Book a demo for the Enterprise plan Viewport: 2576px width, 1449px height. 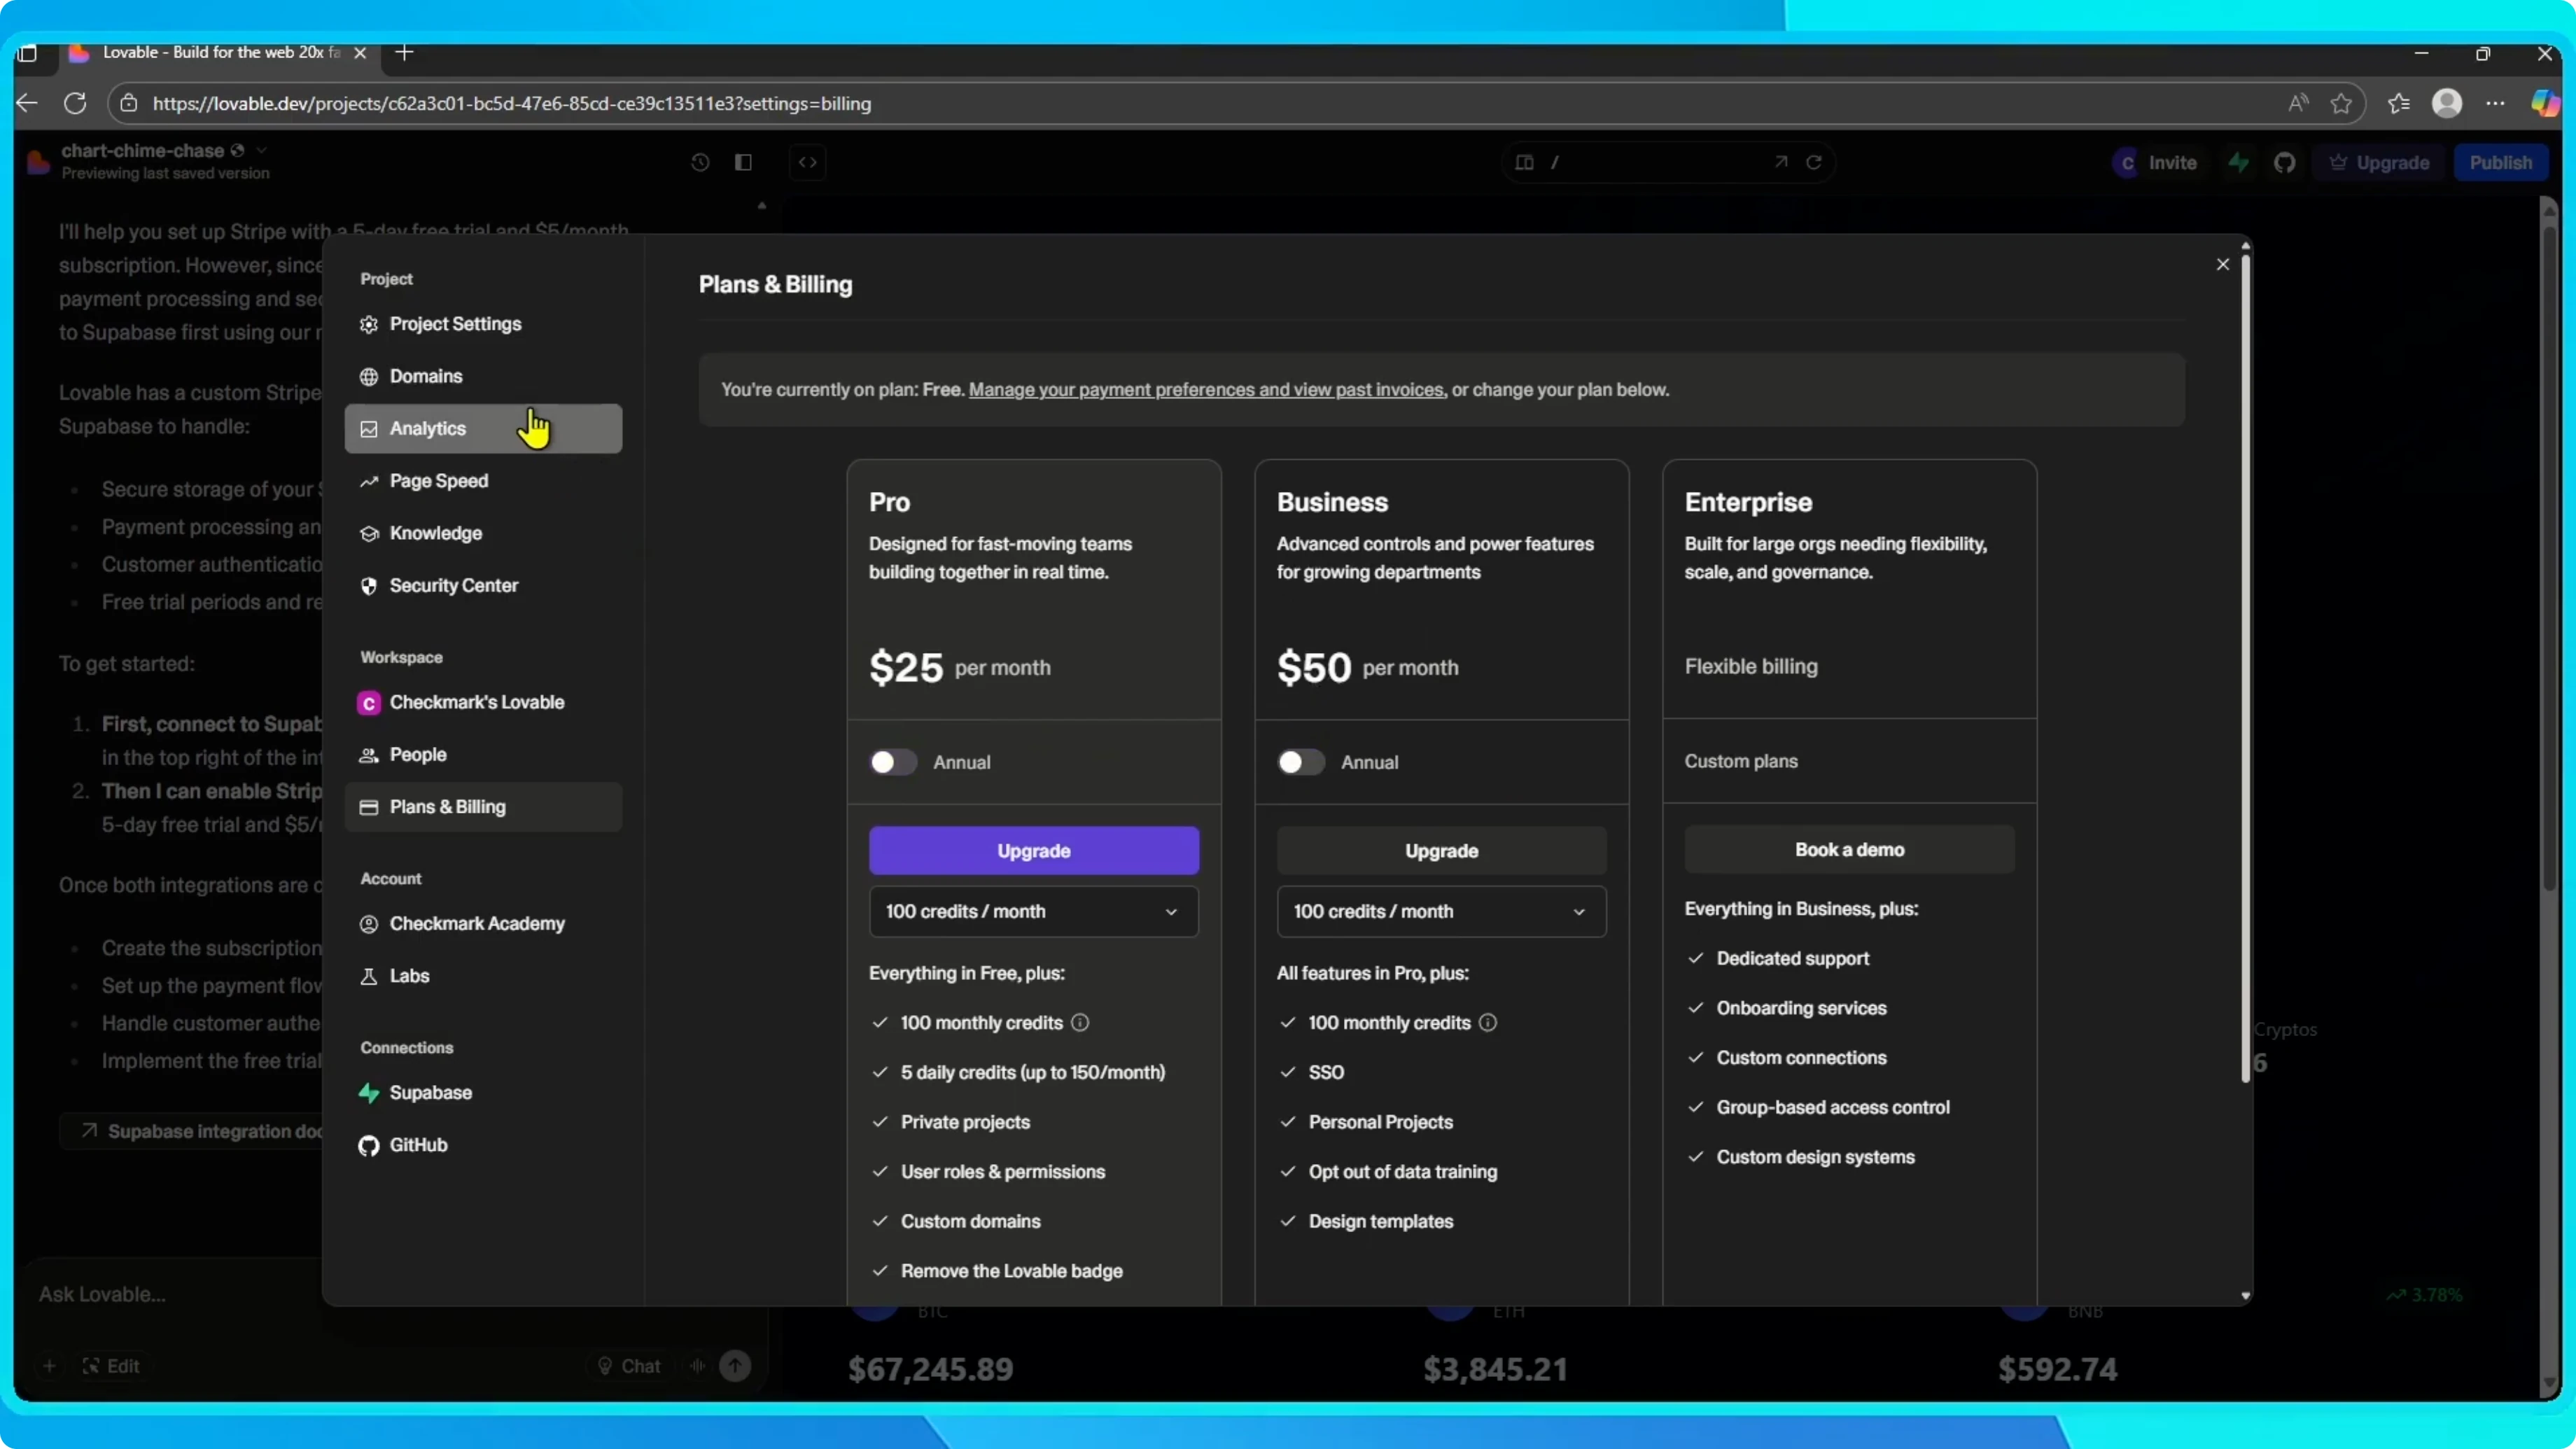click(1849, 849)
